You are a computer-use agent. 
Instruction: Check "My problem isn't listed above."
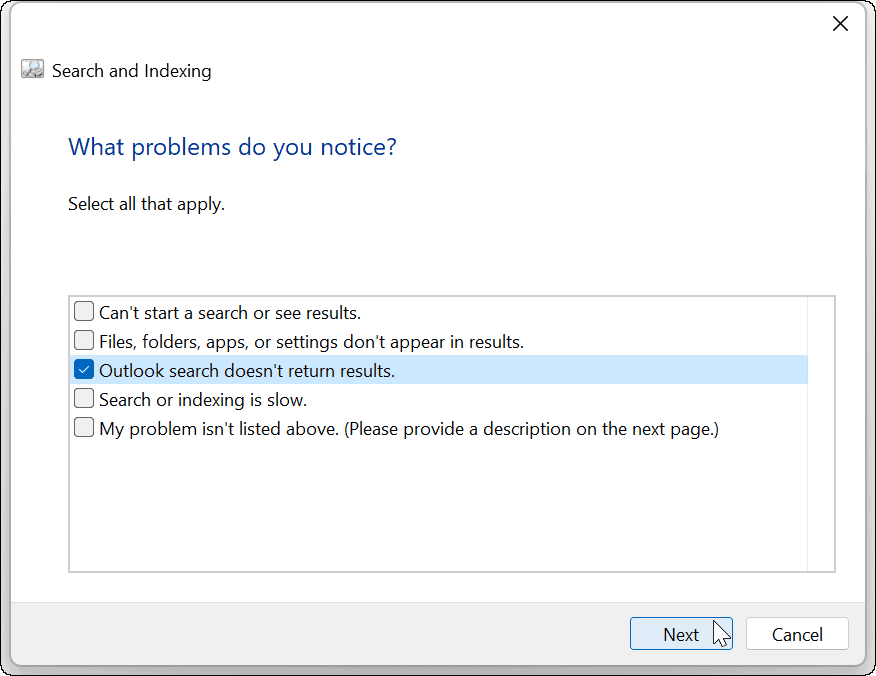click(x=84, y=427)
